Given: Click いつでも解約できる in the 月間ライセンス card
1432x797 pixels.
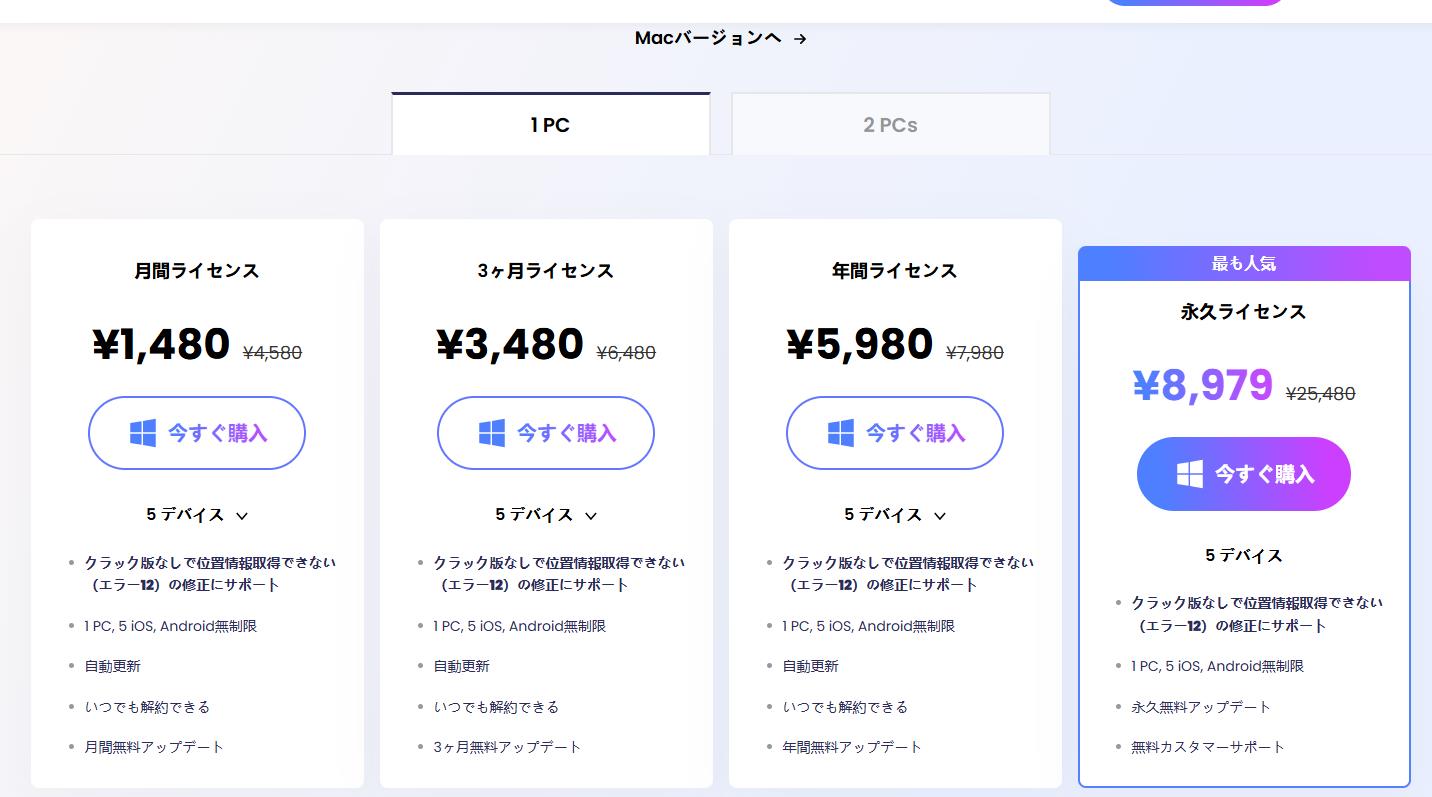Looking at the screenshot, I should pyautogui.click(x=148, y=707).
